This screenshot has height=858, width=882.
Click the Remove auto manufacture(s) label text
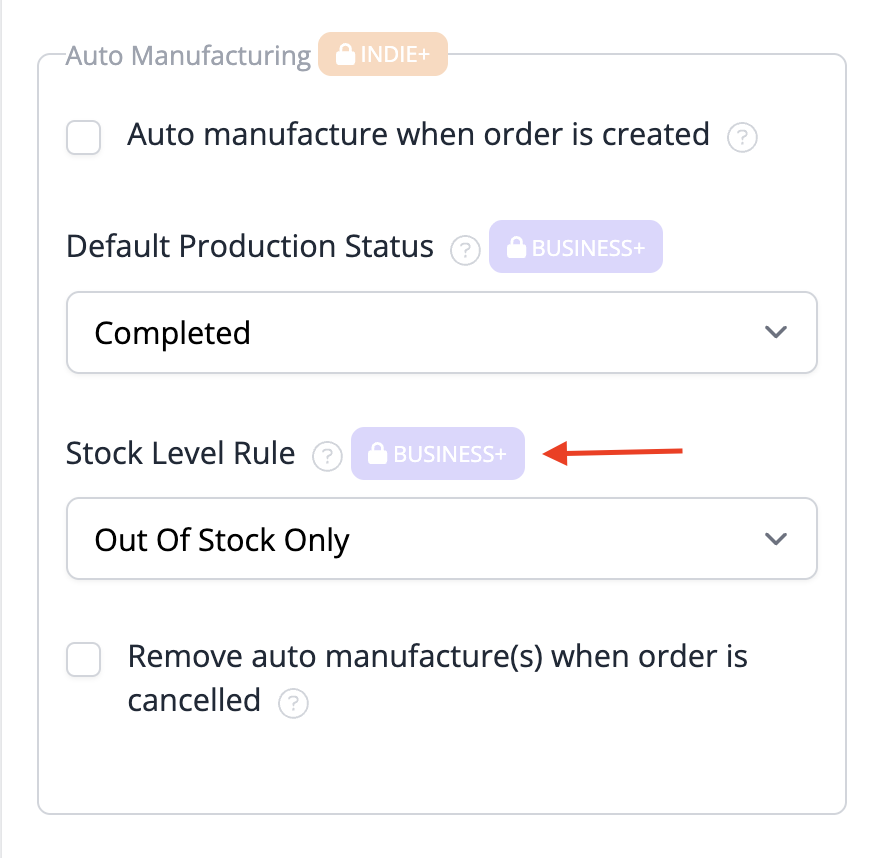438,679
